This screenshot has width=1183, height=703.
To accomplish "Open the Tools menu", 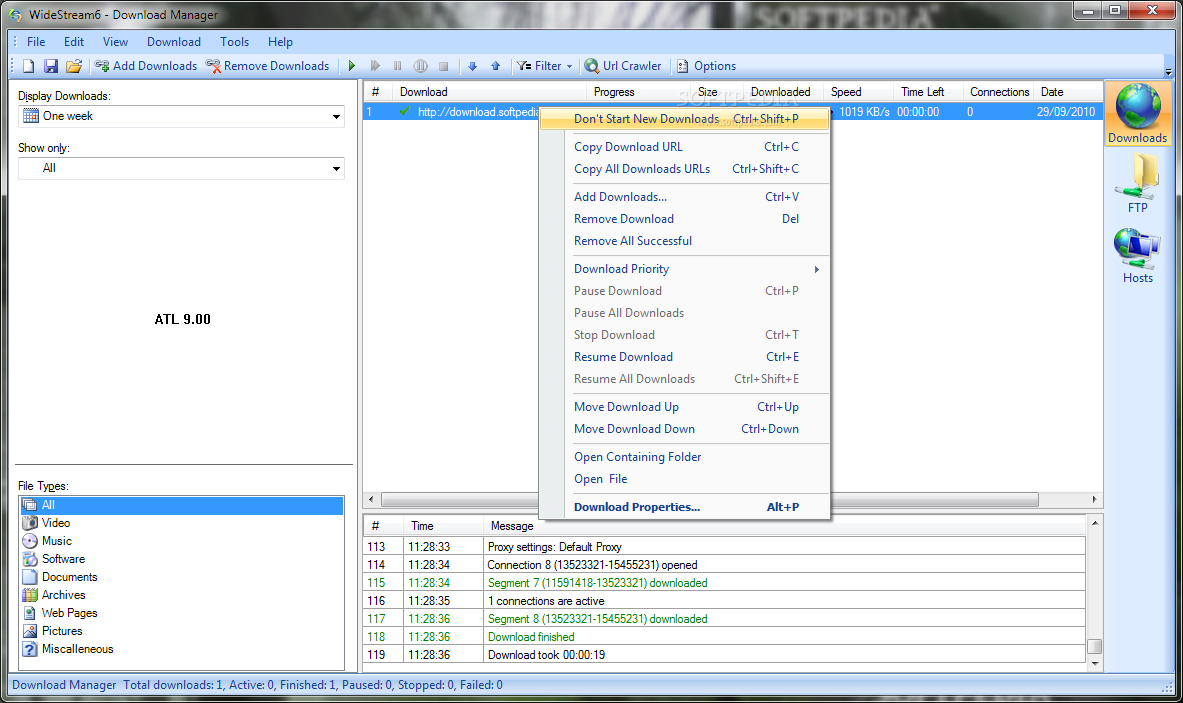I will [x=235, y=42].
